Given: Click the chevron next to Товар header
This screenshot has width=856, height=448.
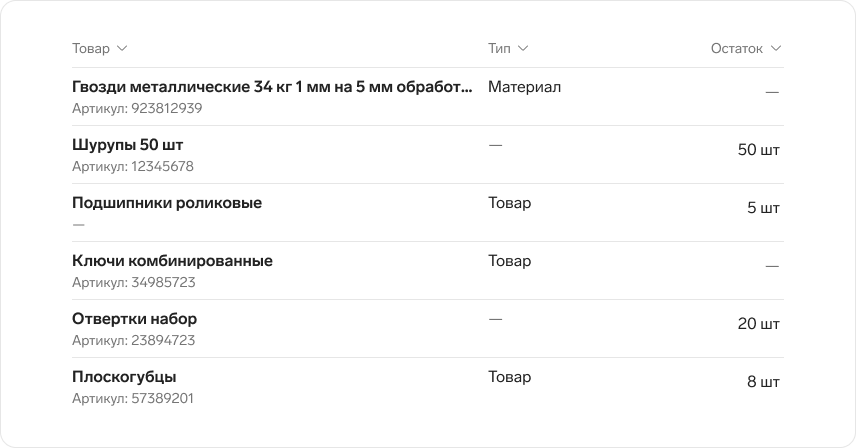Looking at the screenshot, I should (x=122, y=49).
